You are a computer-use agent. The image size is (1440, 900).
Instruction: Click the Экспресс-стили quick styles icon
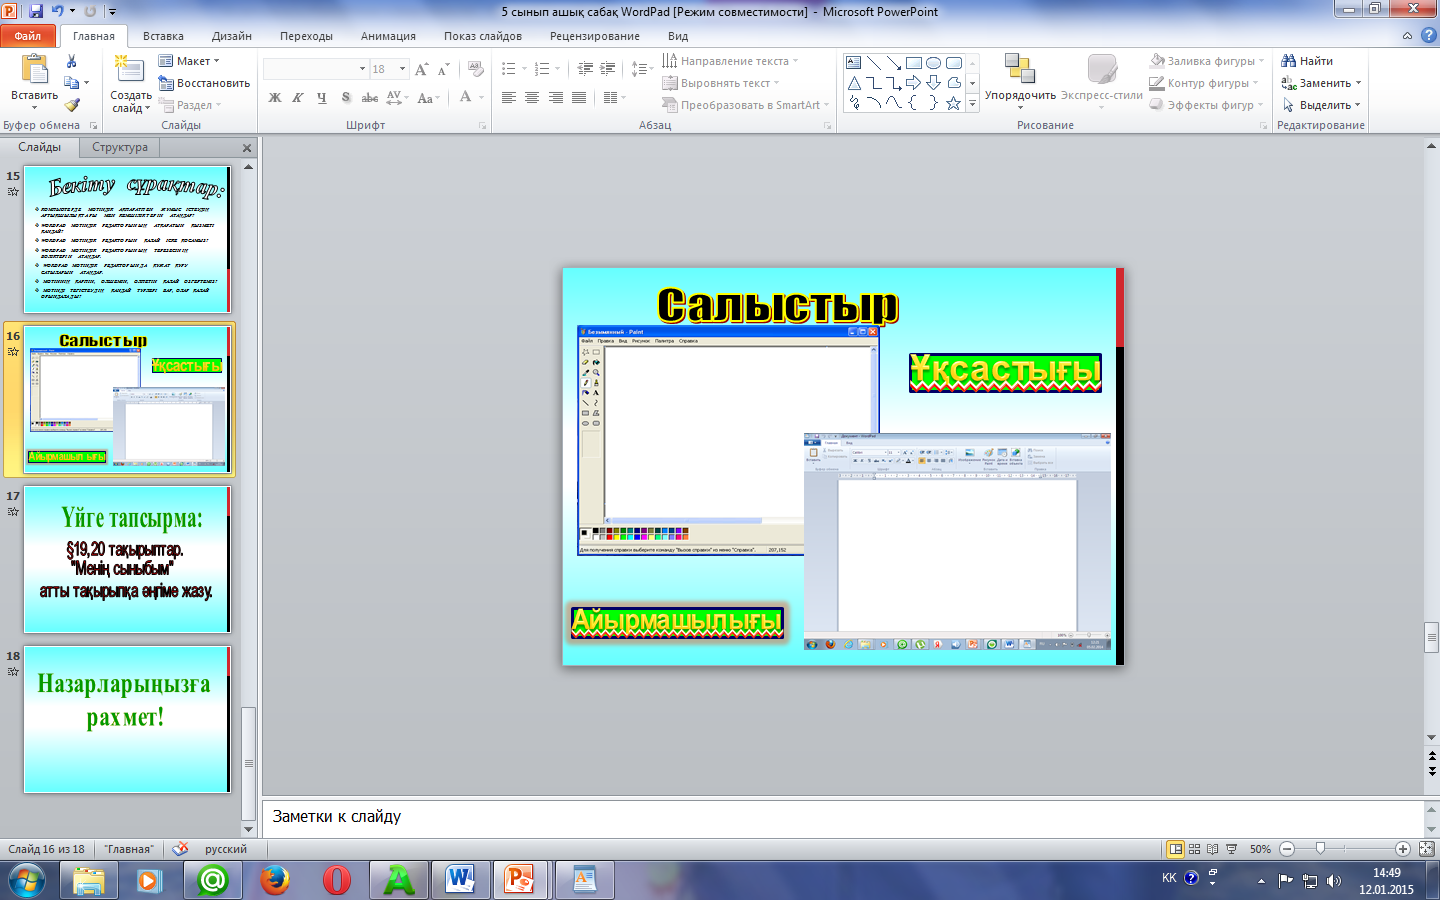(x=1102, y=70)
